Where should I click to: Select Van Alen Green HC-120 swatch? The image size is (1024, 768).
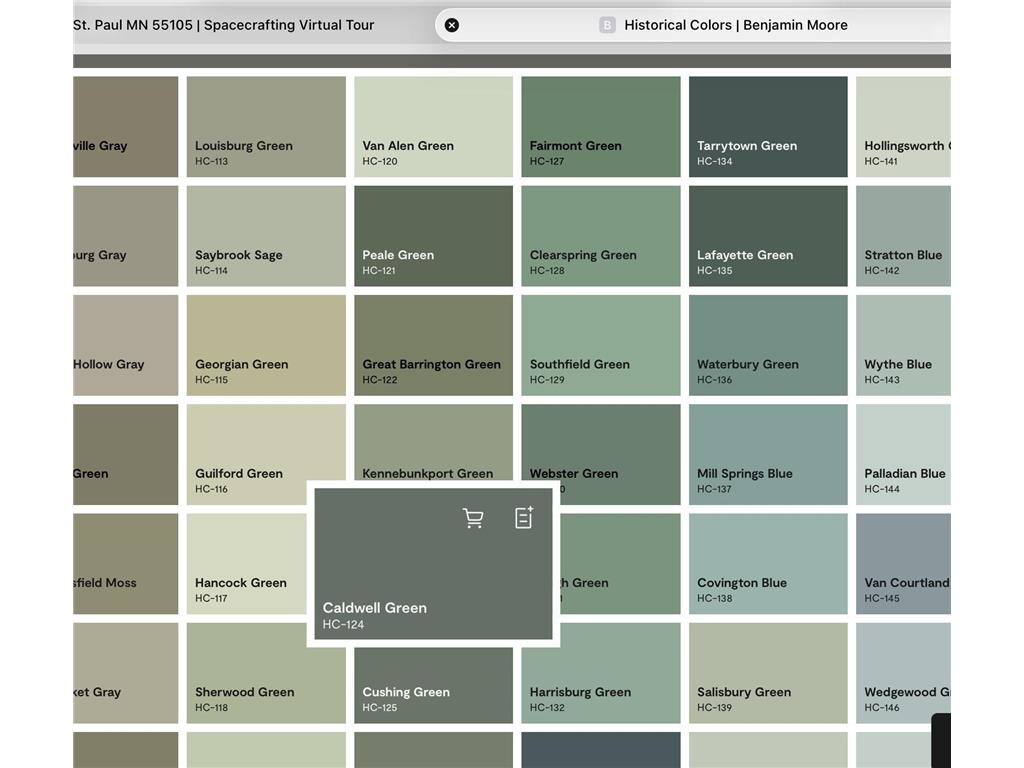[434, 127]
